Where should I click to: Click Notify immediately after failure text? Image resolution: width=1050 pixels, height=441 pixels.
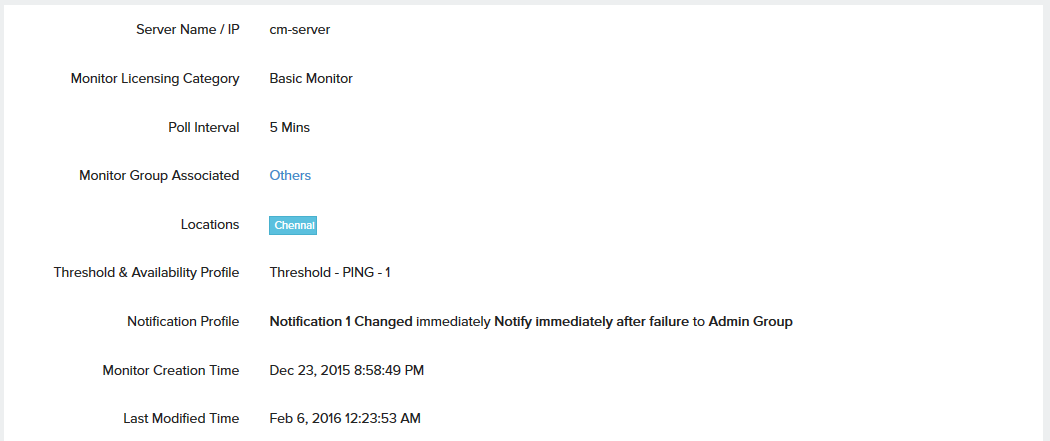(591, 322)
